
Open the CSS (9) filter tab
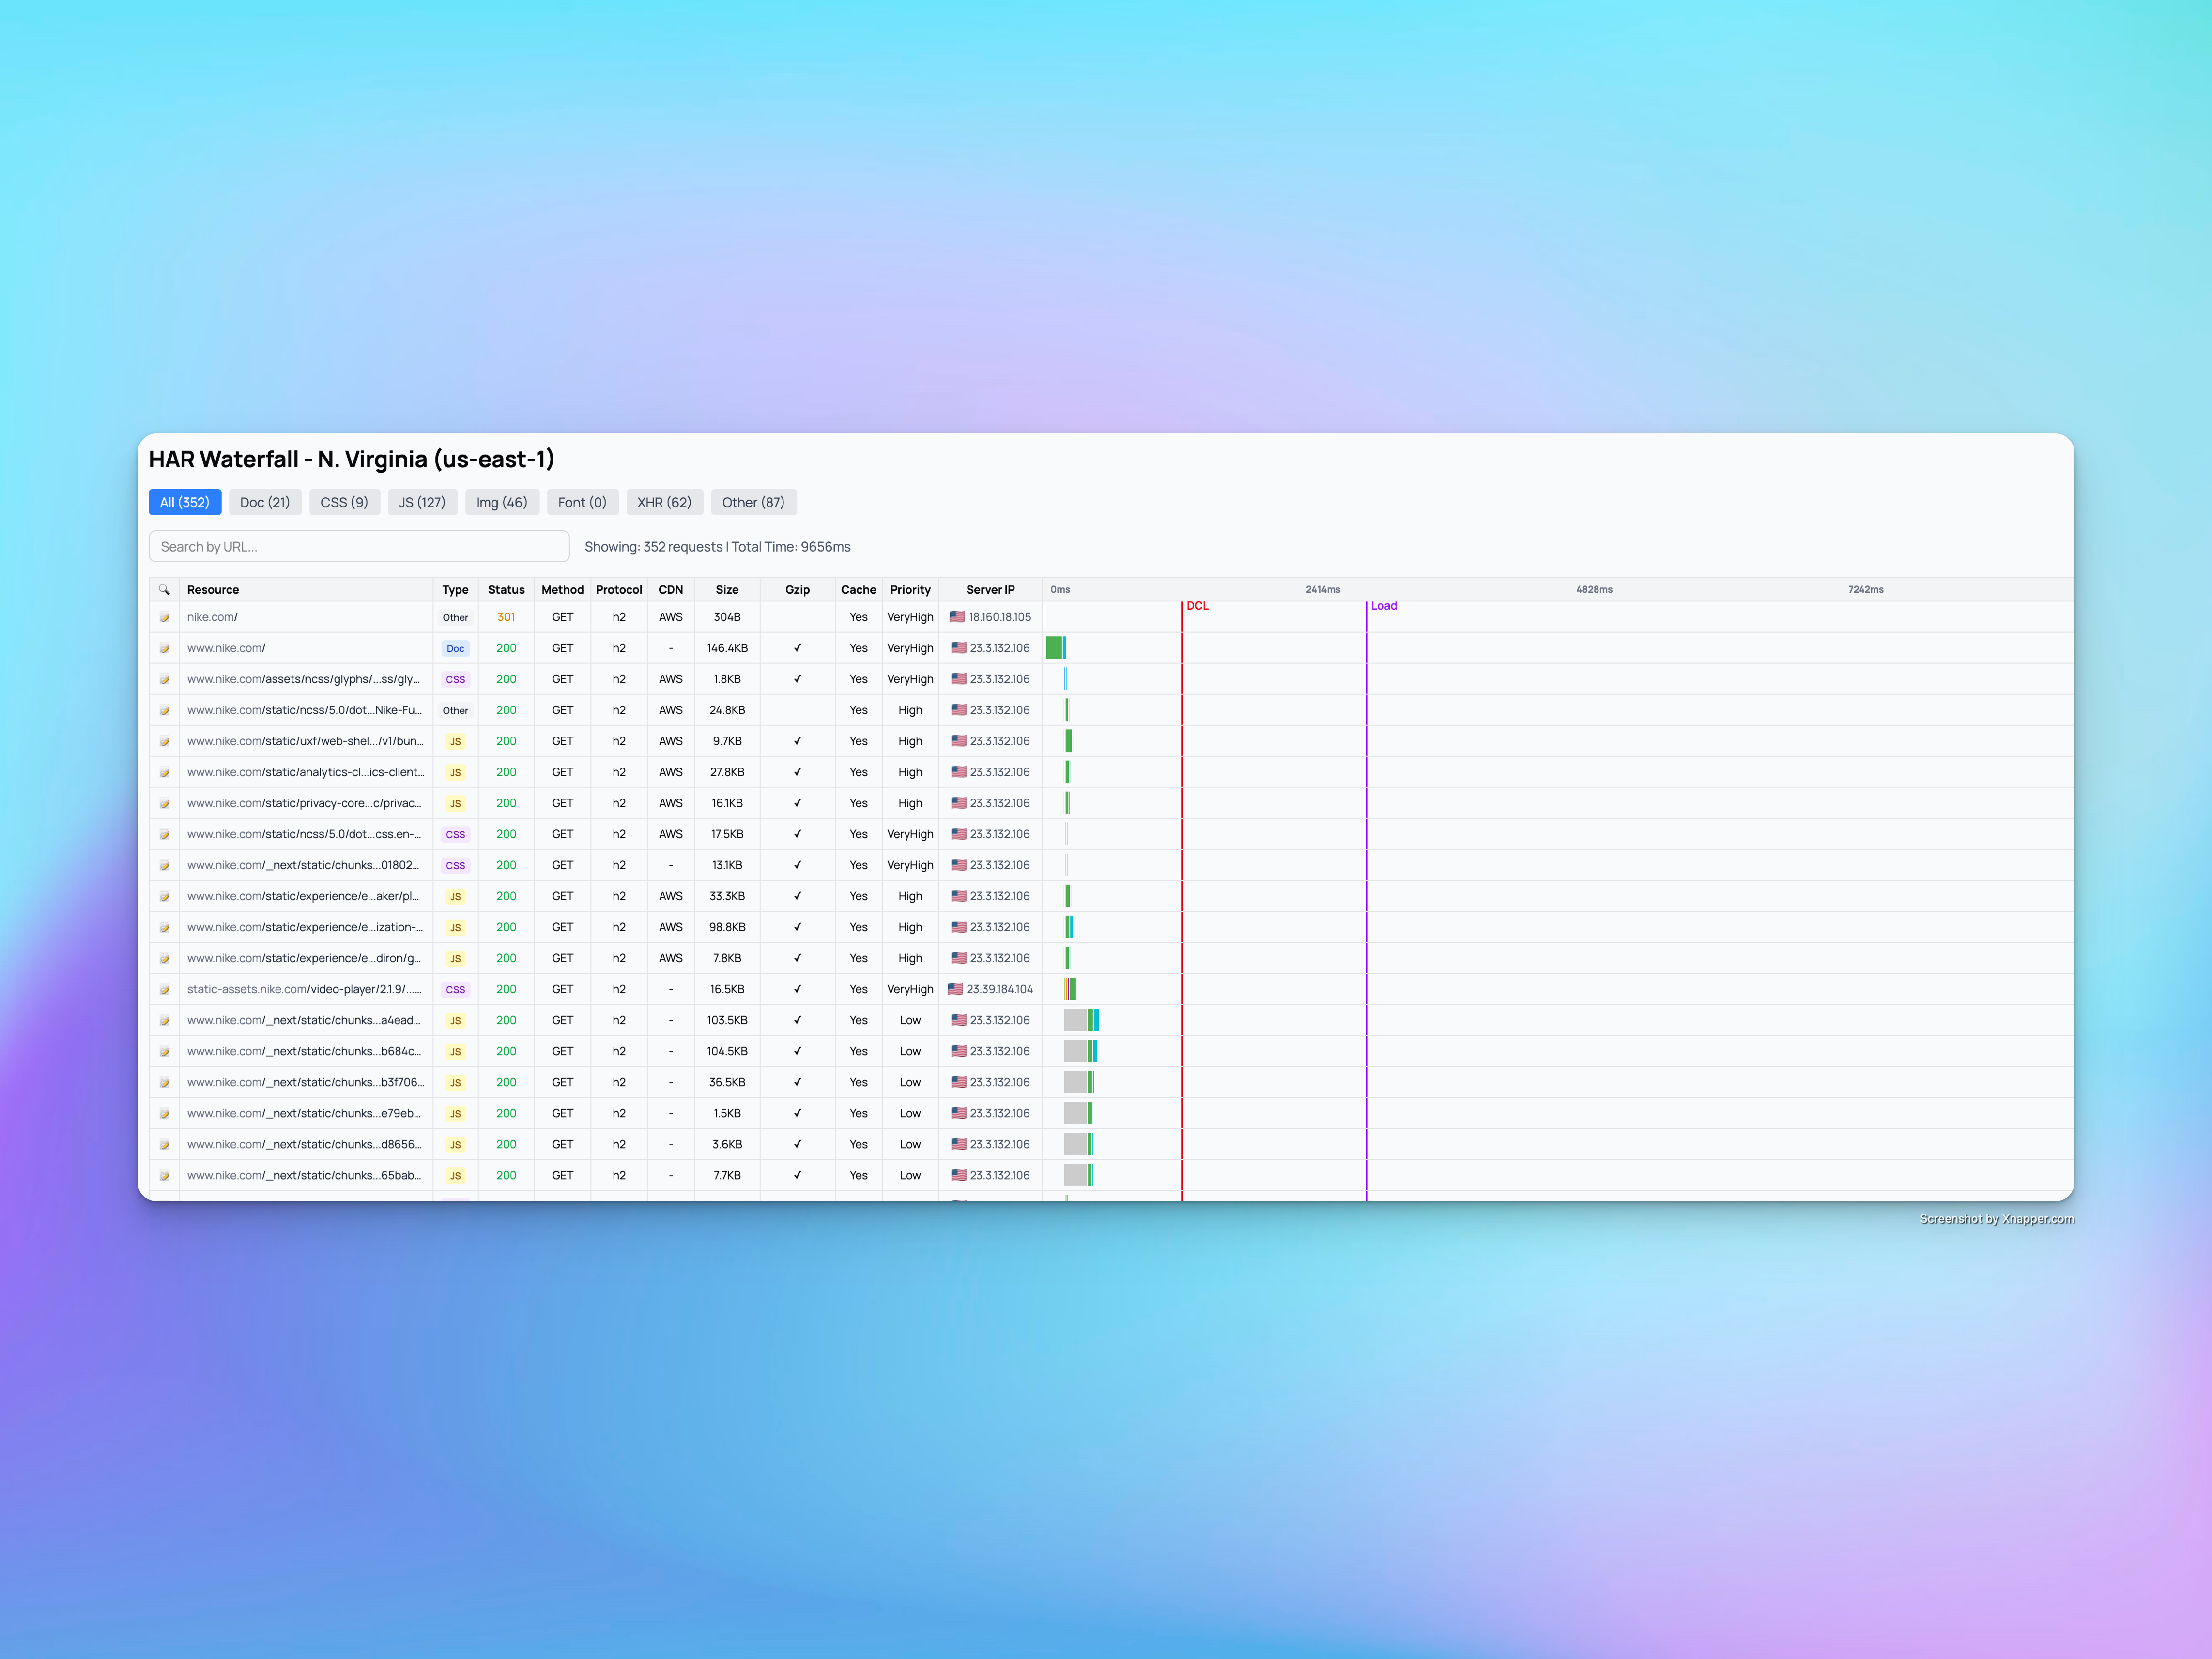tap(344, 502)
